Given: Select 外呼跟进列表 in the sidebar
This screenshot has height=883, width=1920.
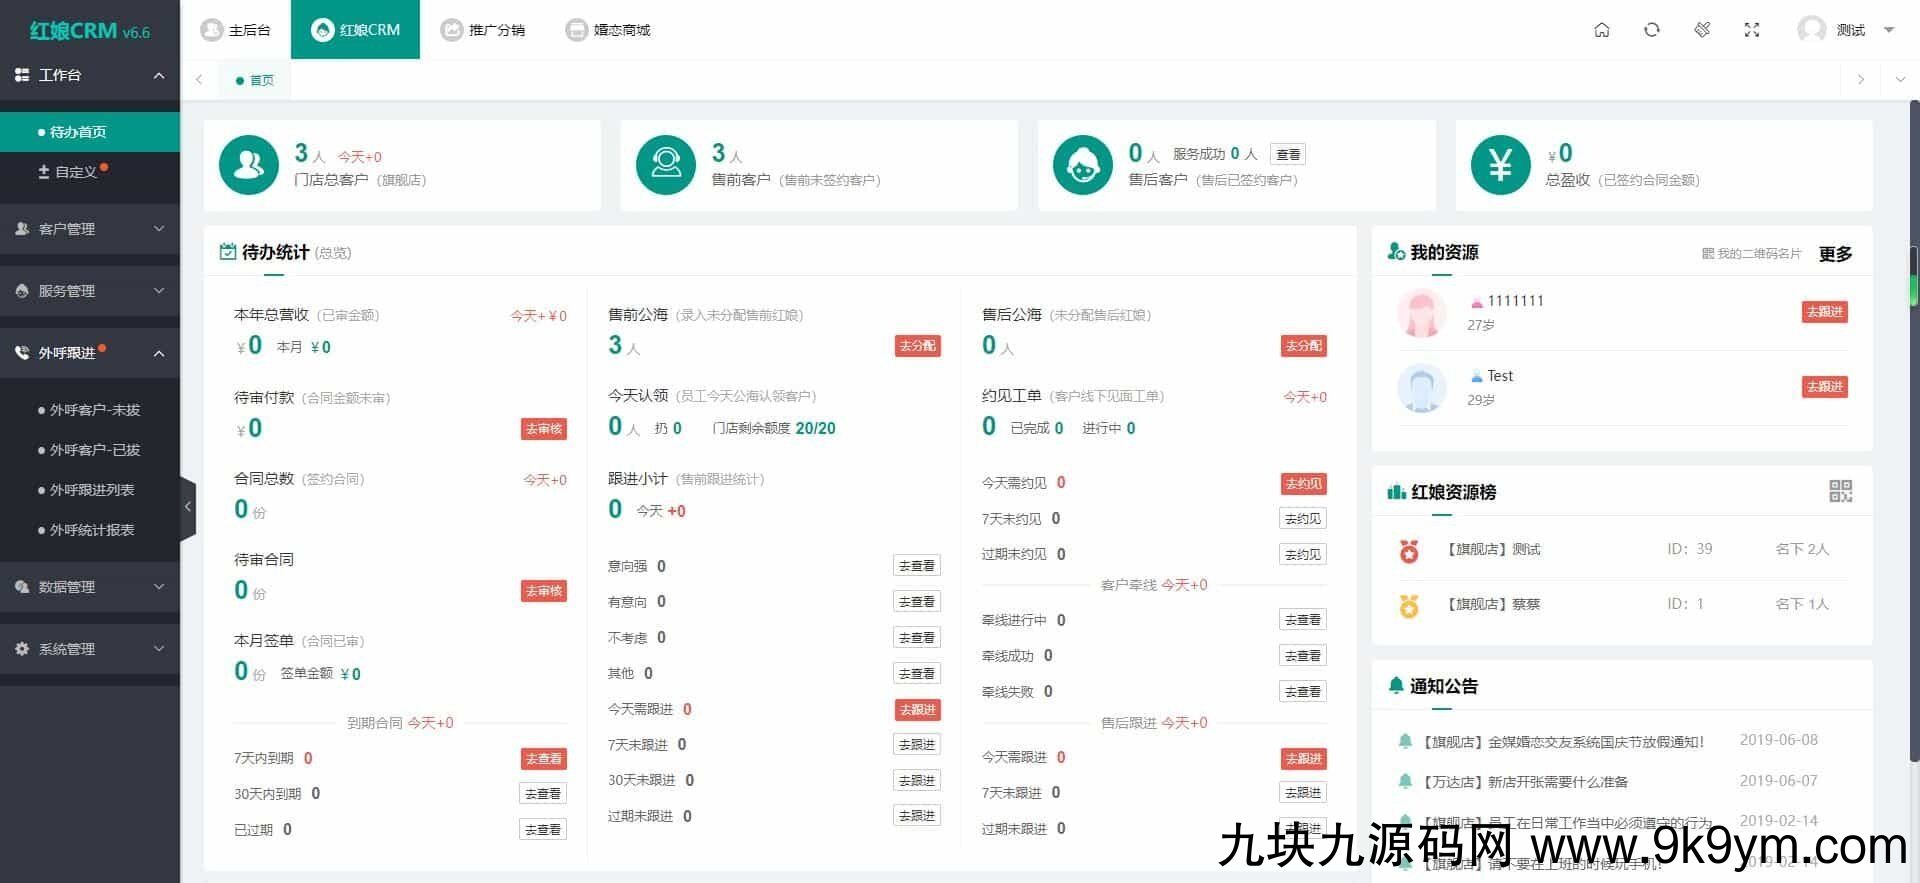Looking at the screenshot, I should pyautogui.click(x=92, y=490).
